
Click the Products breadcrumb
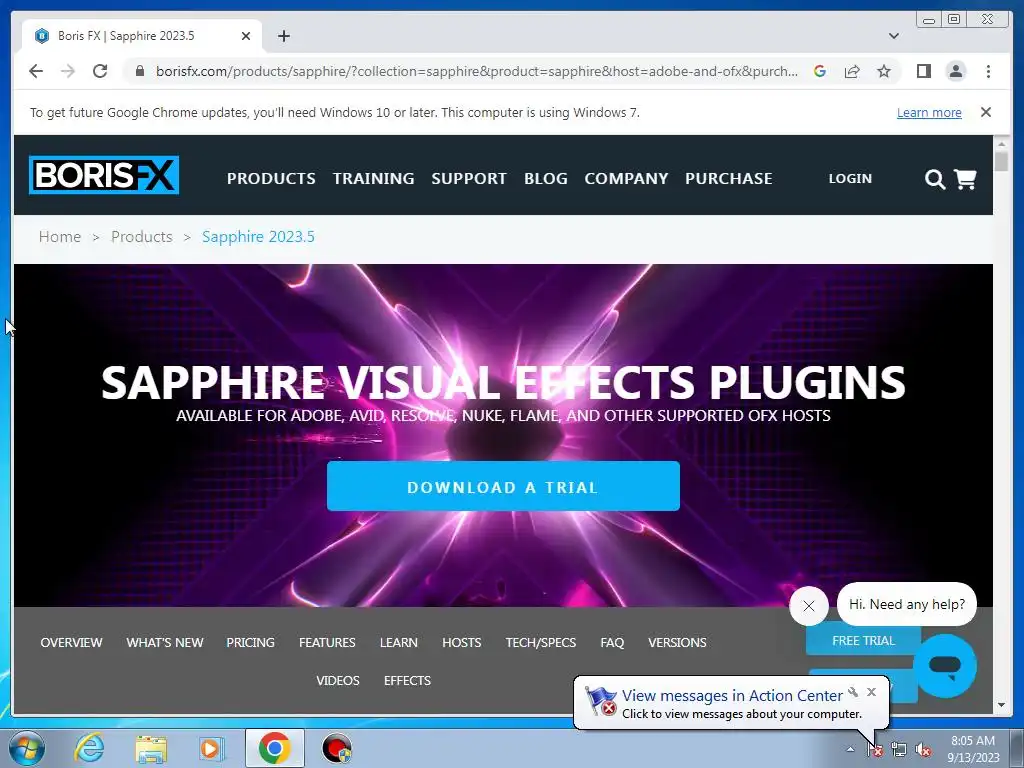(x=142, y=236)
